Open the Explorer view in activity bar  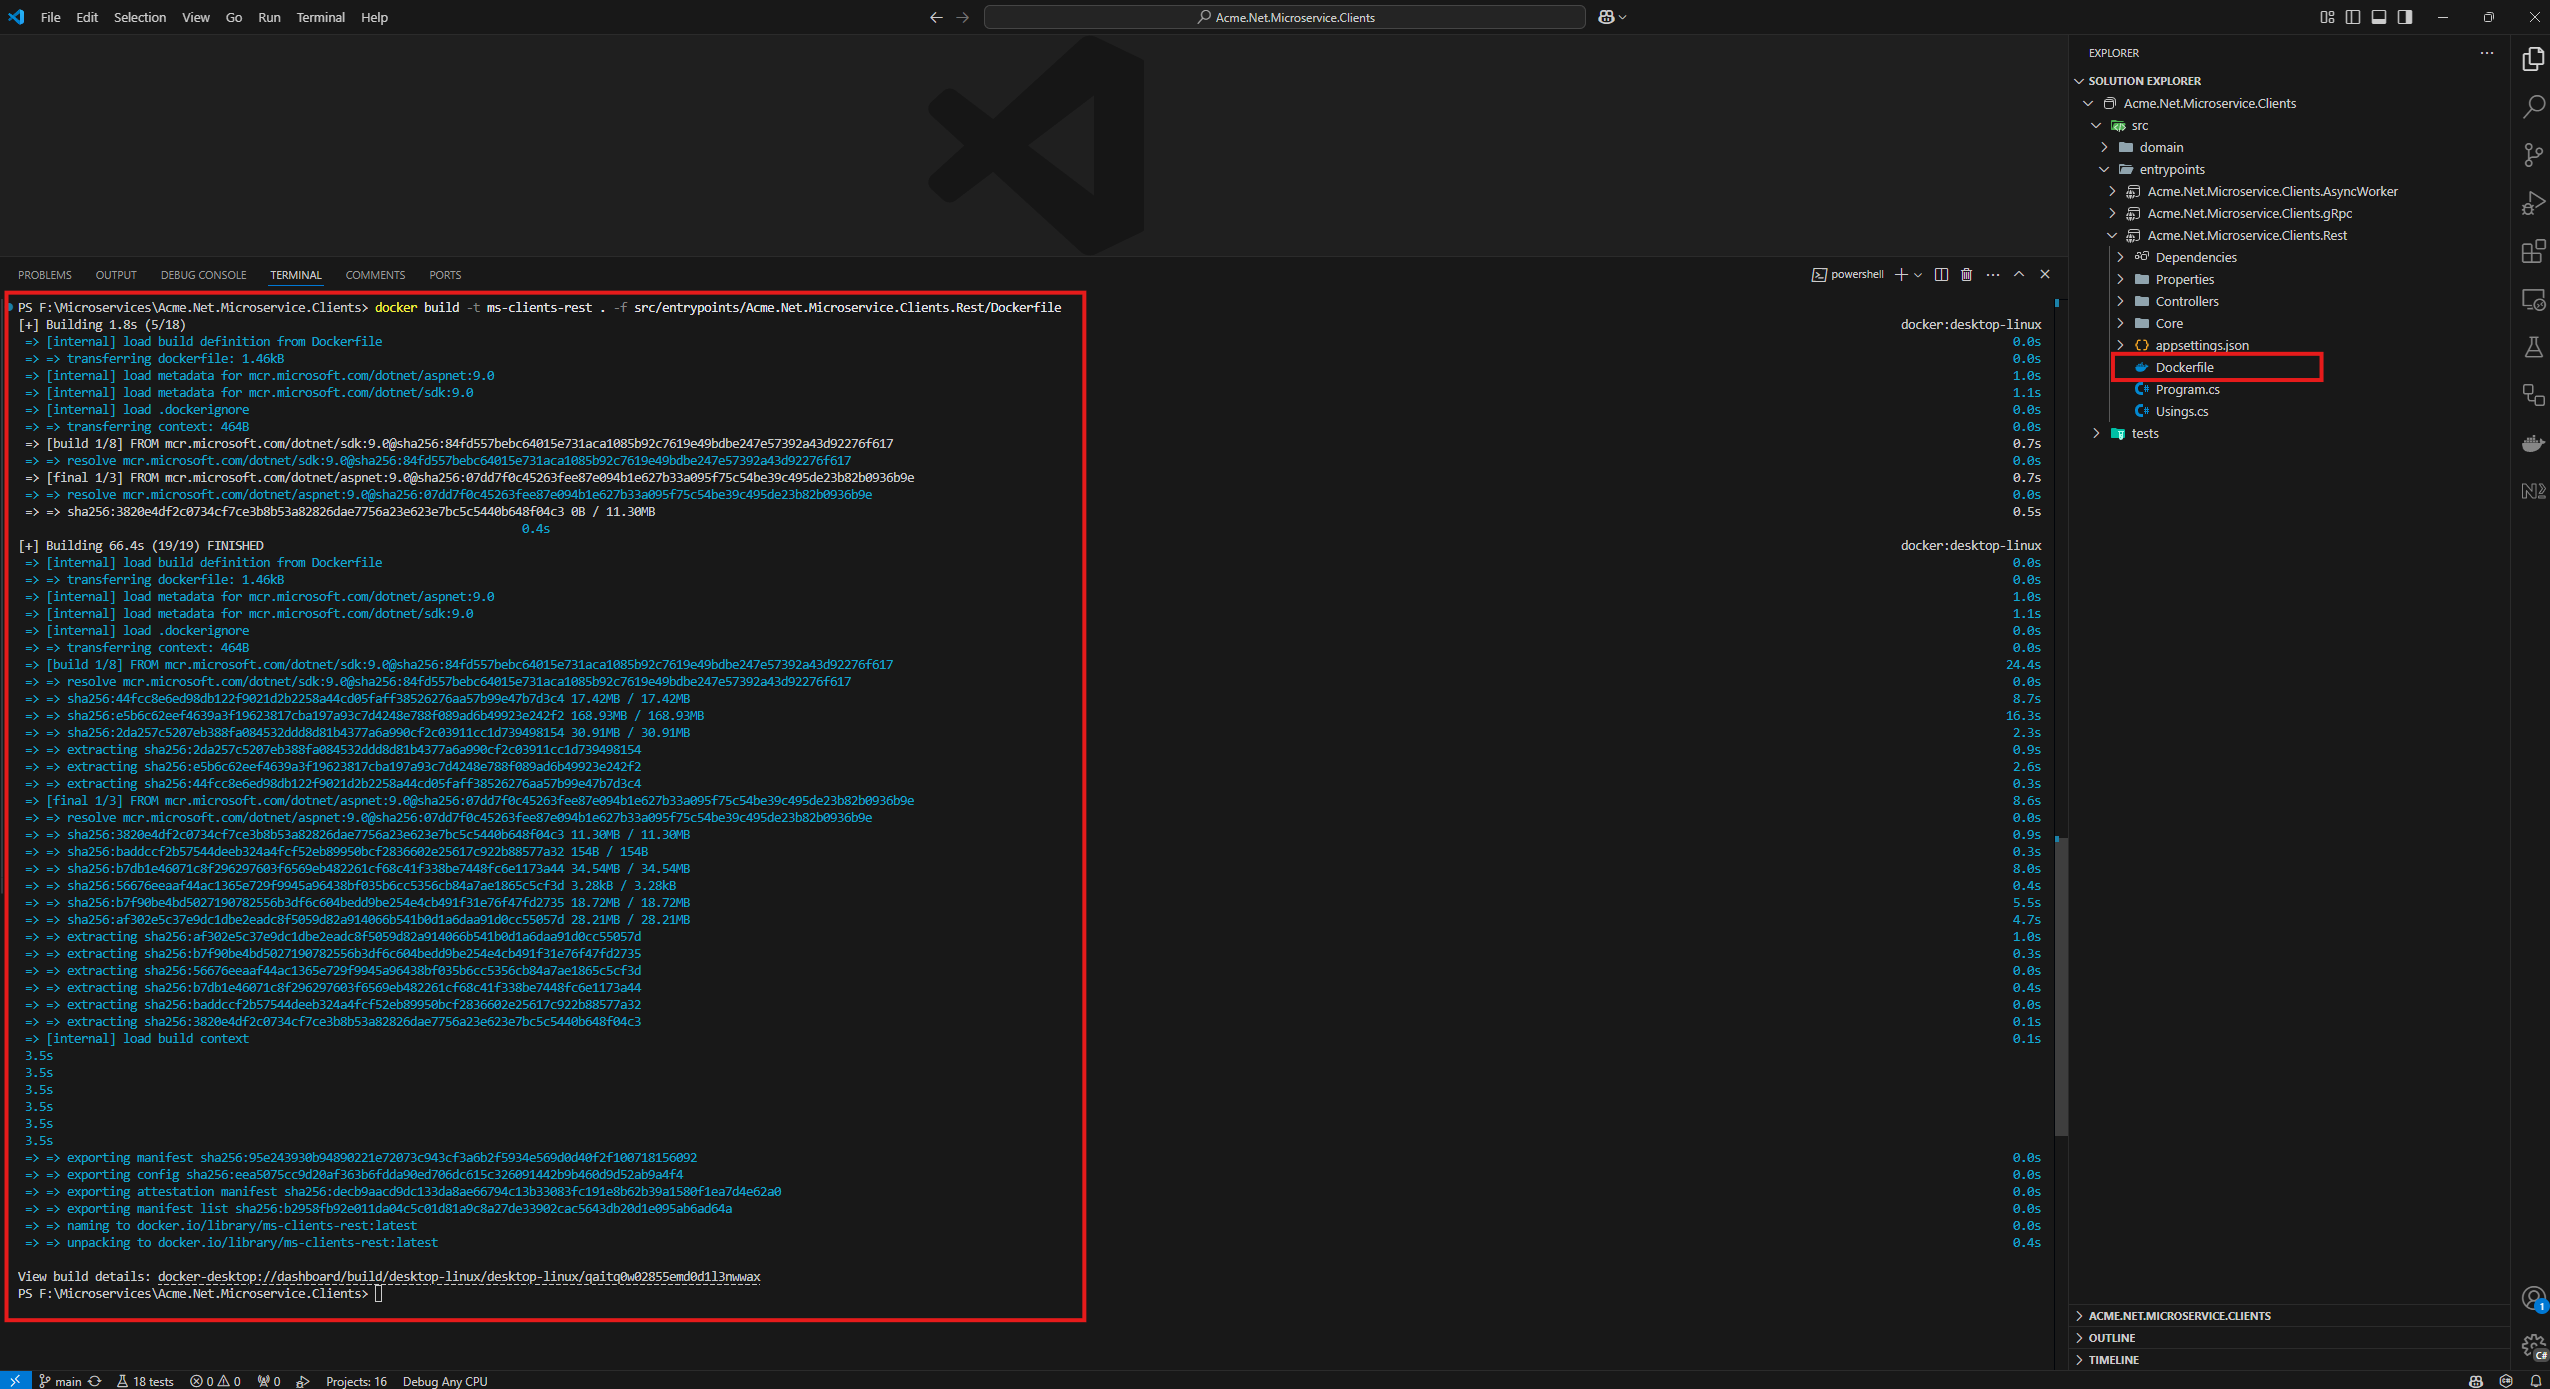(x=2533, y=59)
